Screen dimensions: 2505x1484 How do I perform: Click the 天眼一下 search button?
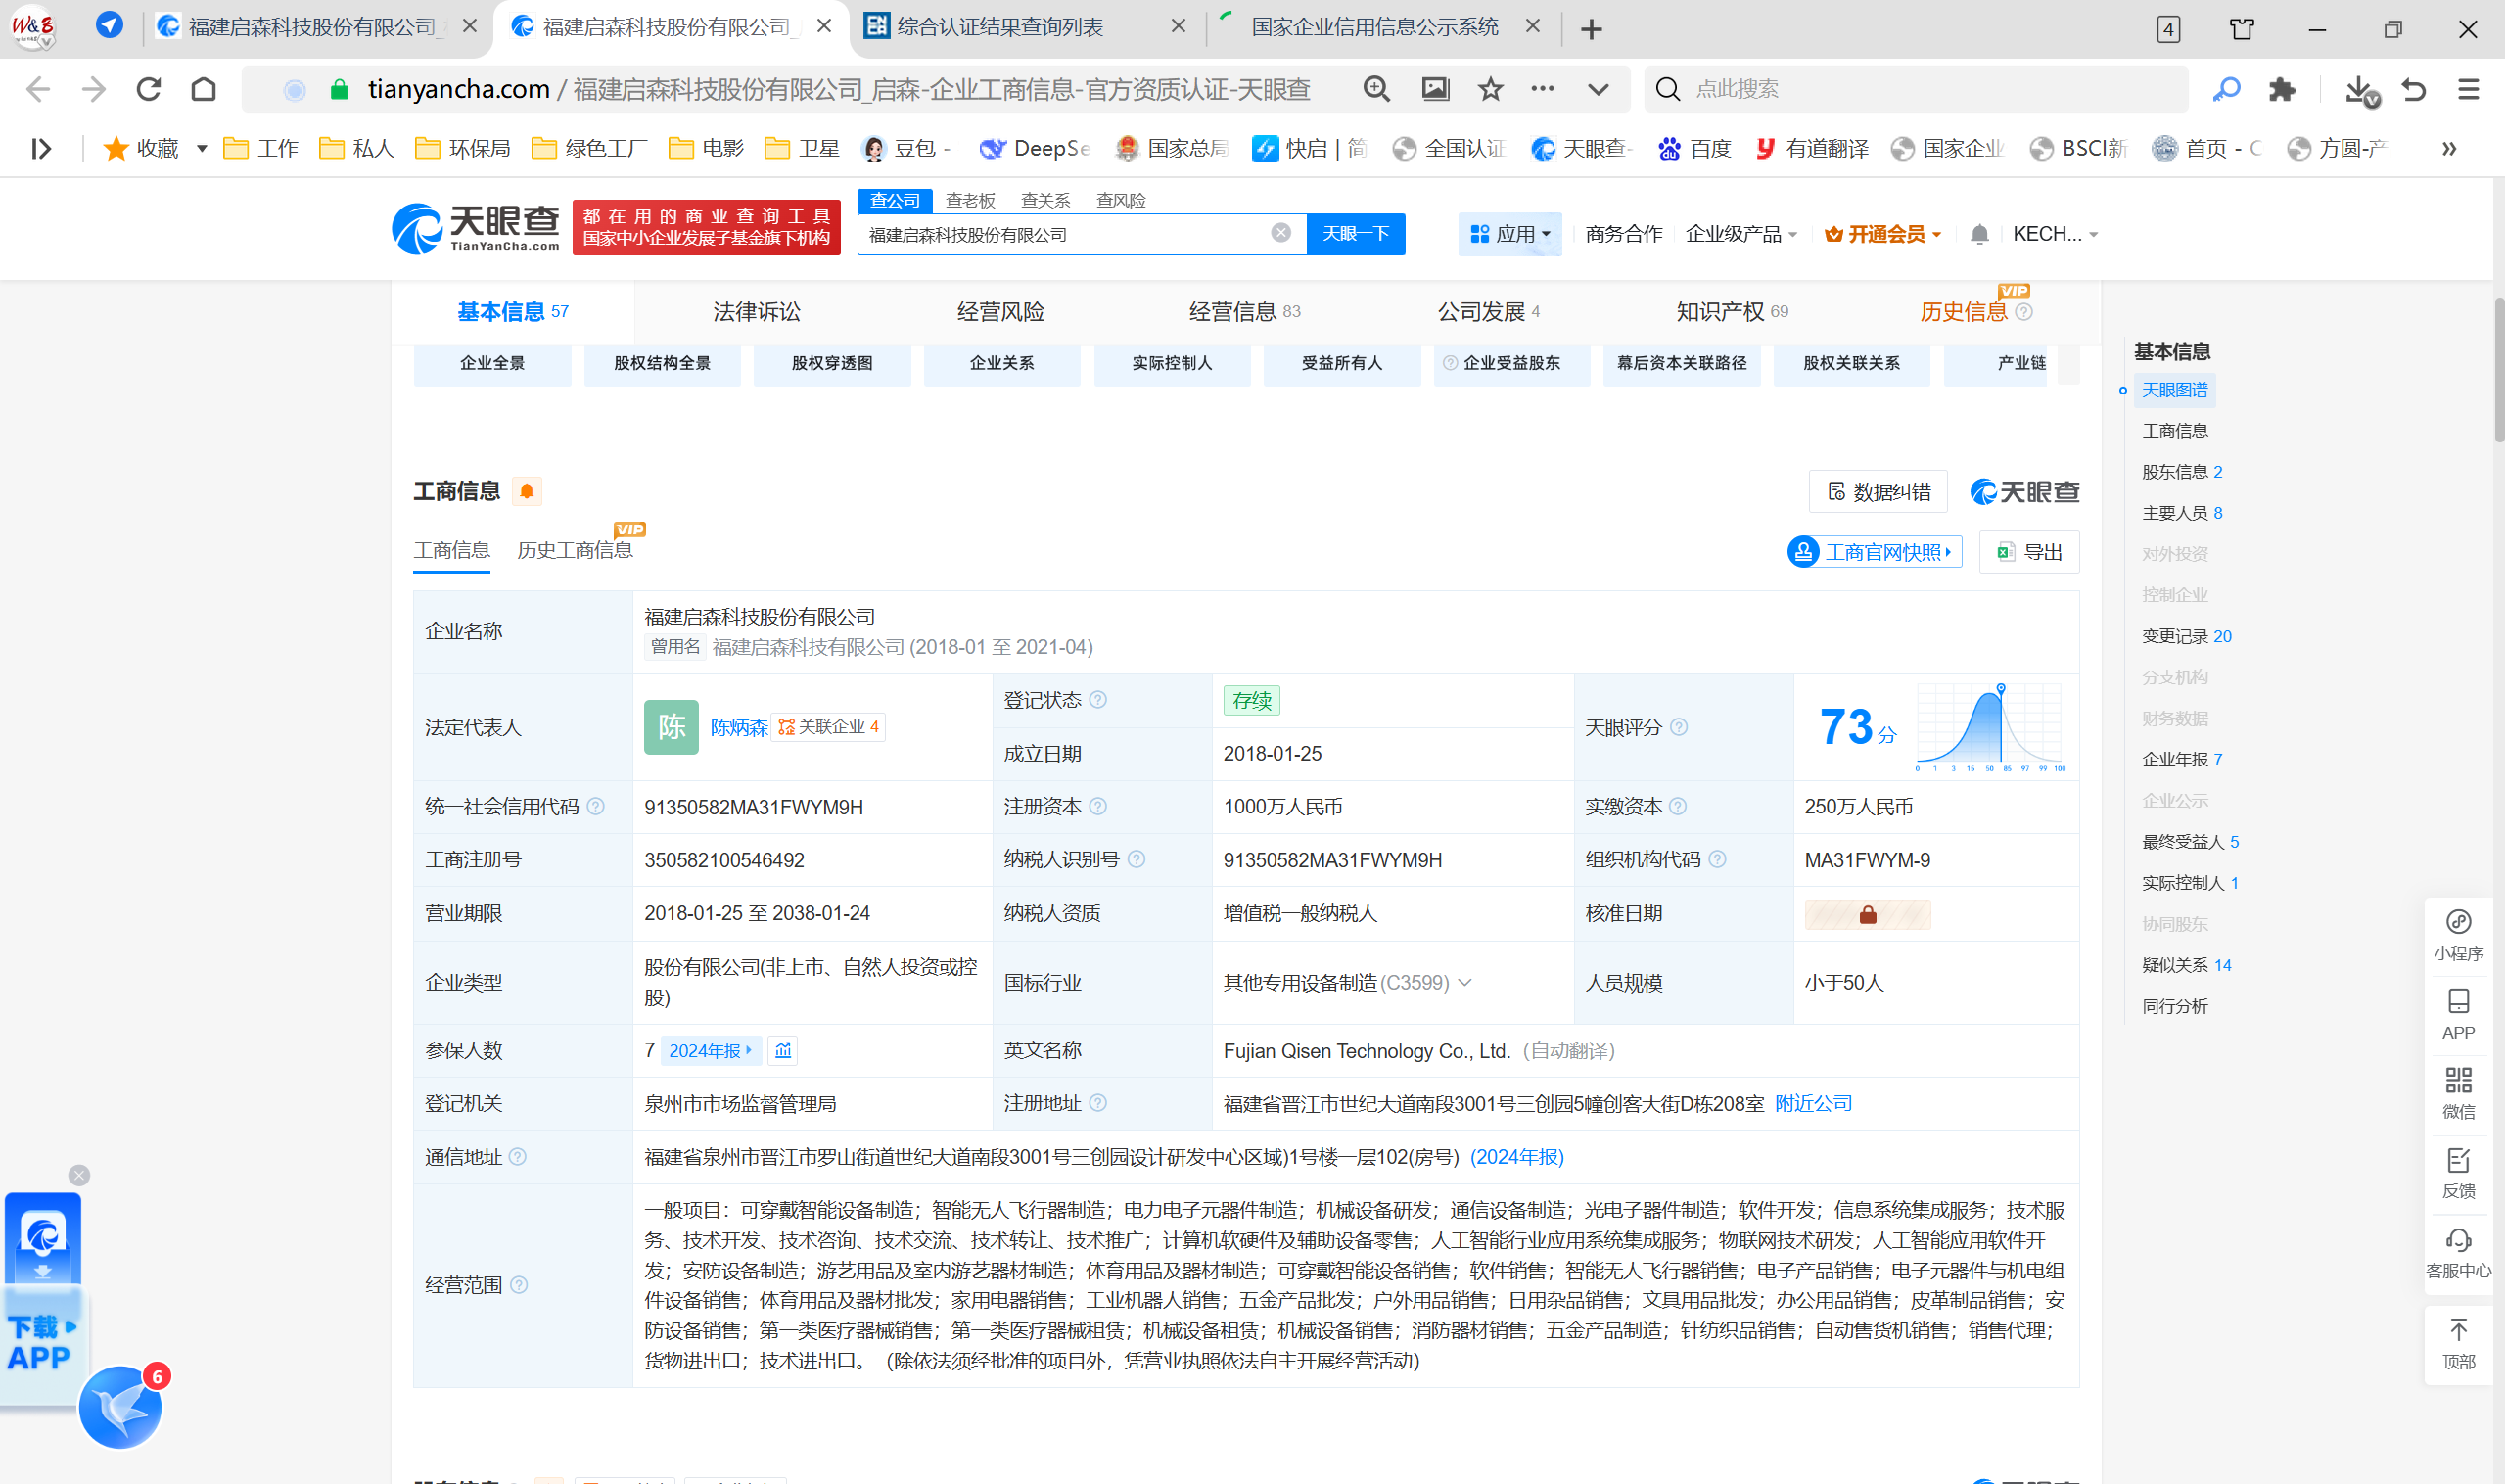(x=1355, y=234)
